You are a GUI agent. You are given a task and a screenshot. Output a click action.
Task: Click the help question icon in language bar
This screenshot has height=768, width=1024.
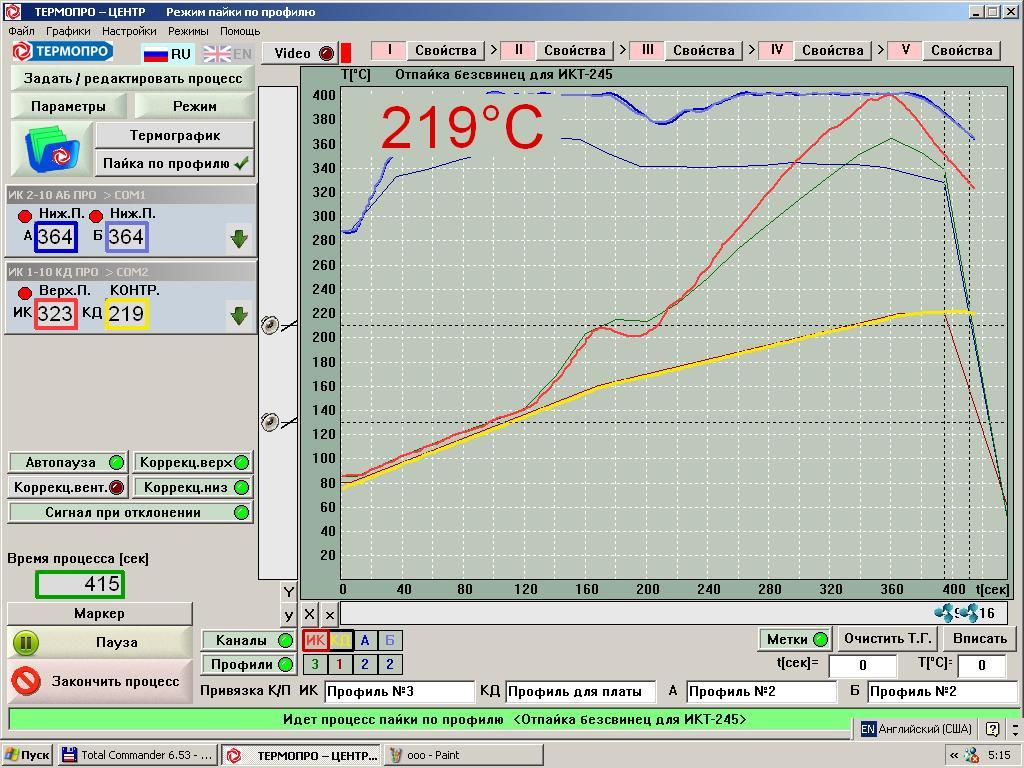tap(992, 729)
